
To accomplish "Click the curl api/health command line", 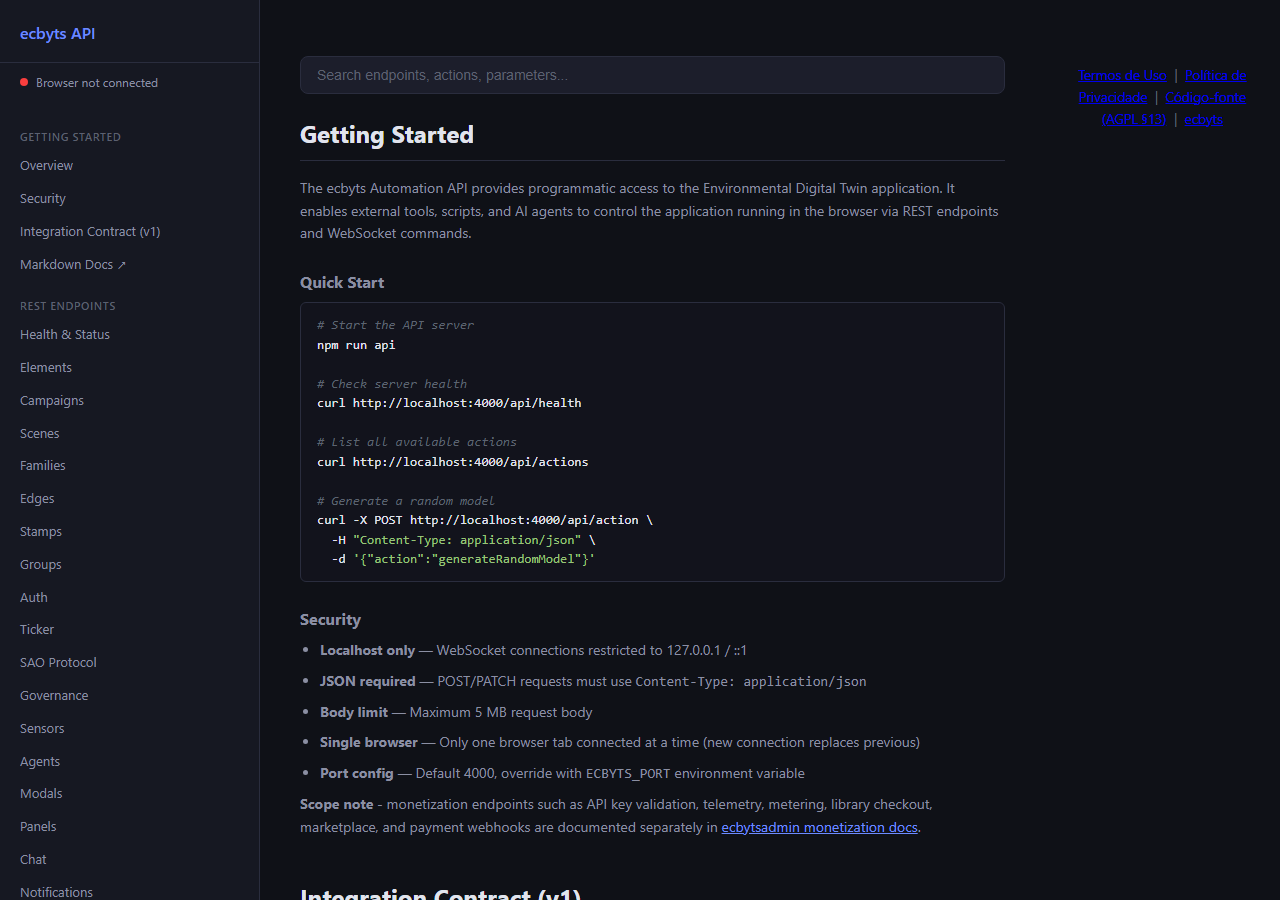I will point(449,403).
